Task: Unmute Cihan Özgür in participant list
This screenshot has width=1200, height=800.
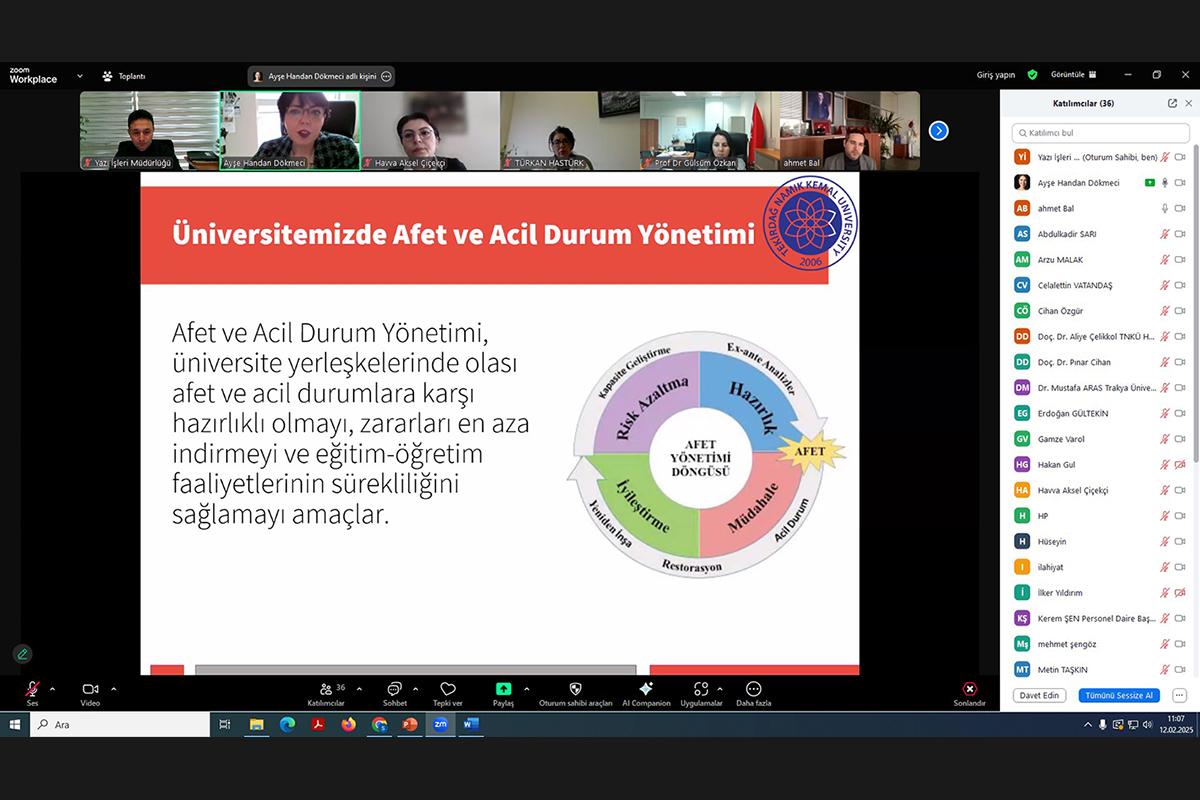Action: pos(1165,311)
